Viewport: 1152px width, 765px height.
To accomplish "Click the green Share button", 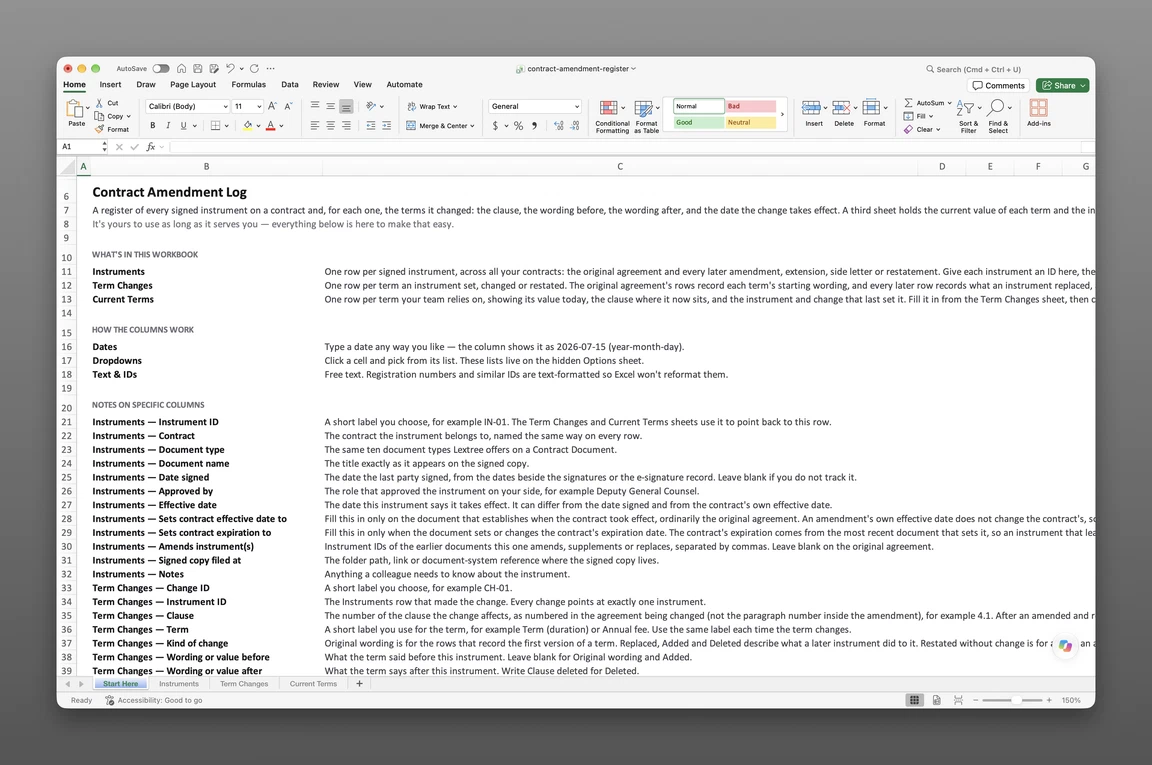I will point(1062,85).
